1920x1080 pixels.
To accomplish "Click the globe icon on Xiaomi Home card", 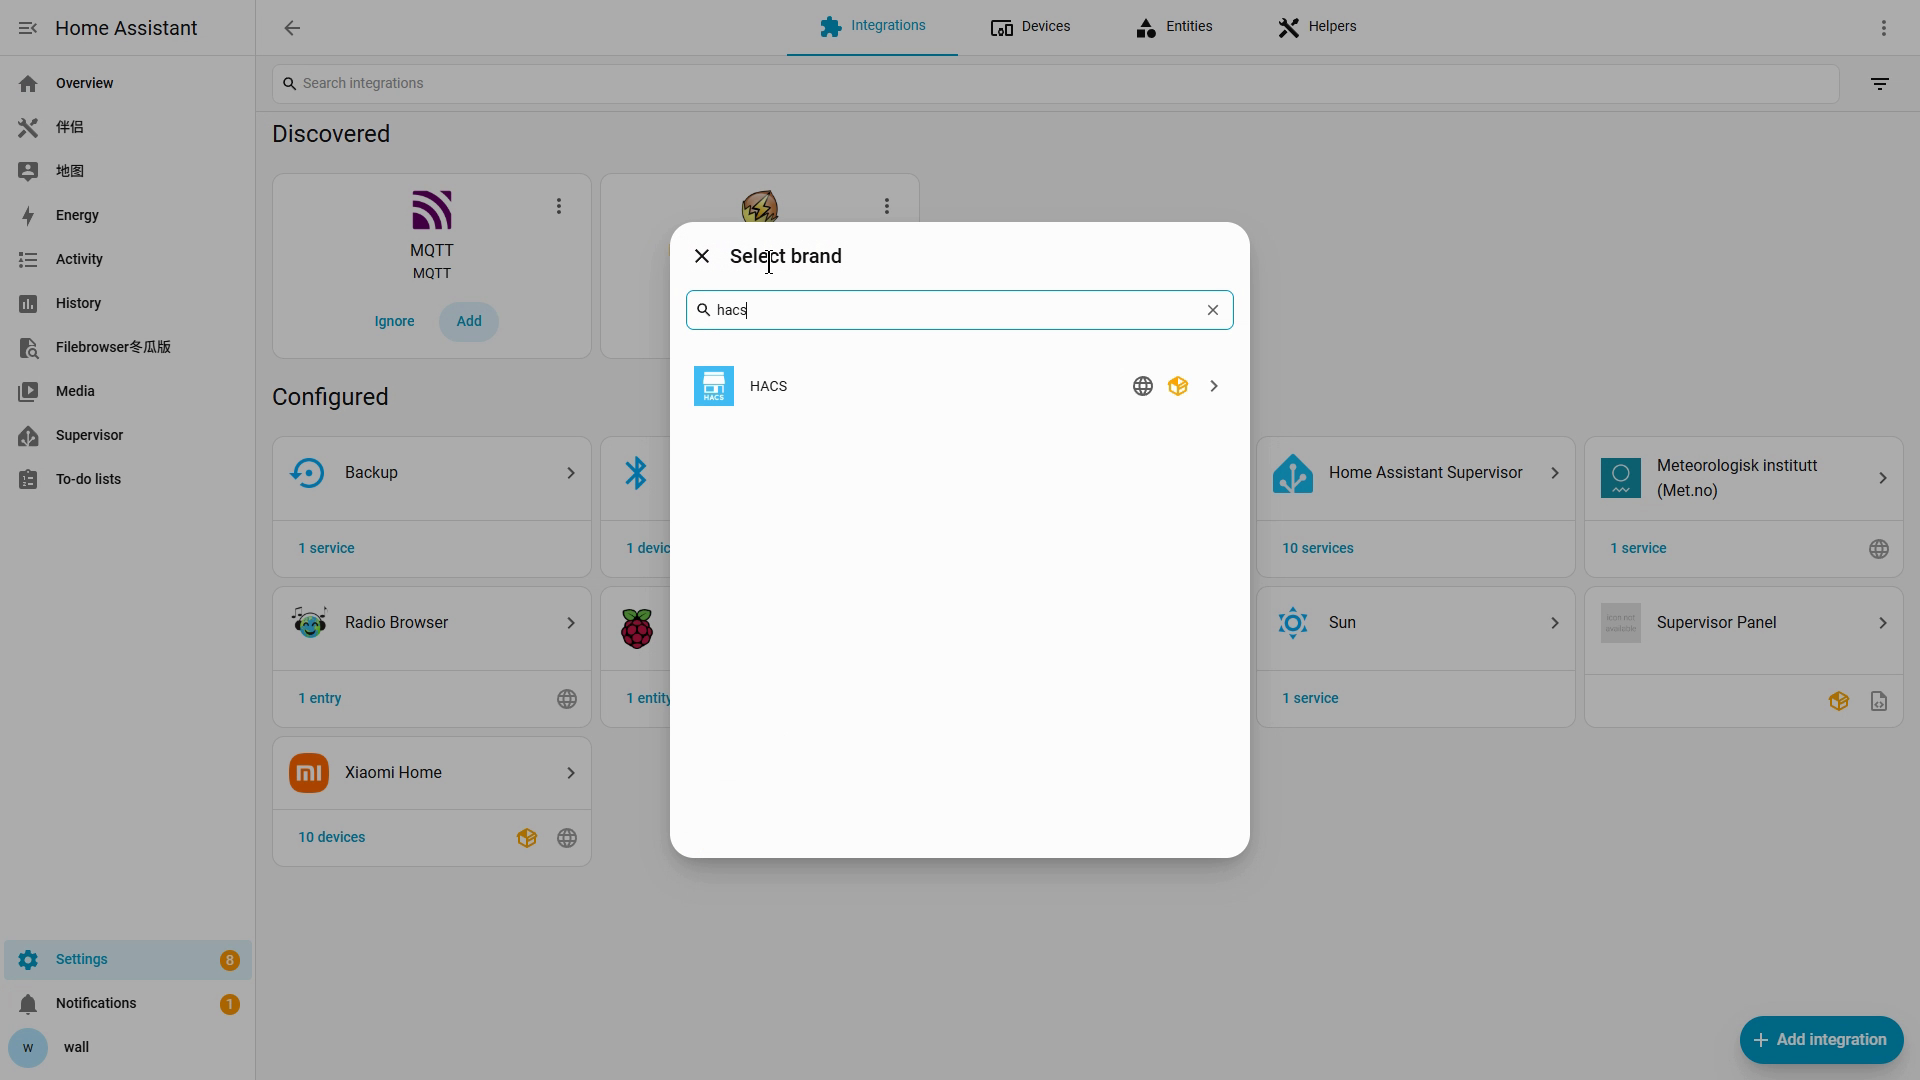I will click(567, 838).
